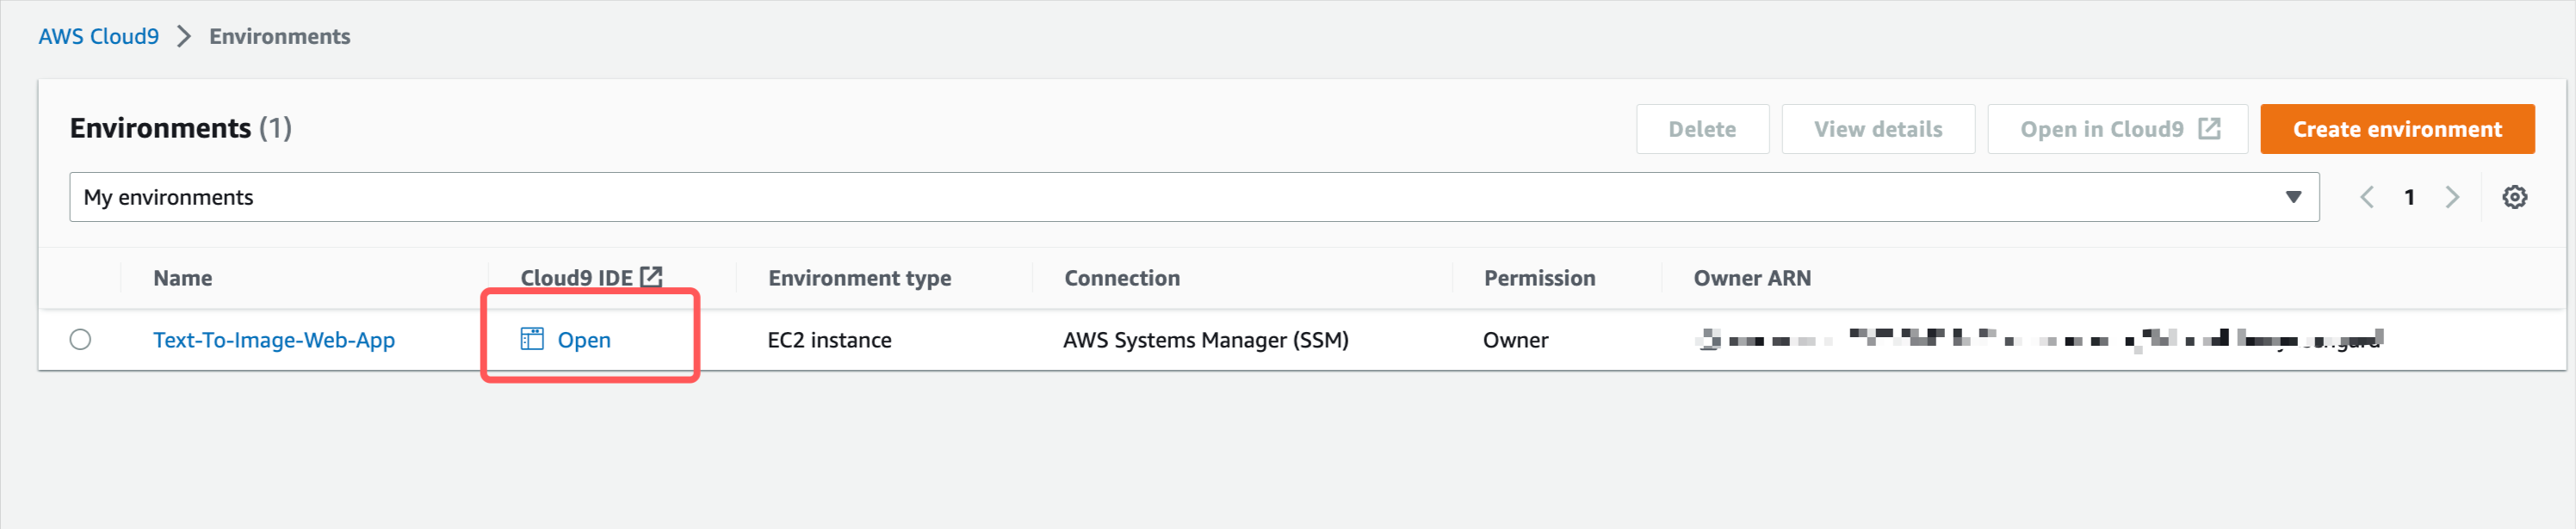The image size is (2576, 529).
Task: Click the Name column header
Action: tap(183, 278)
